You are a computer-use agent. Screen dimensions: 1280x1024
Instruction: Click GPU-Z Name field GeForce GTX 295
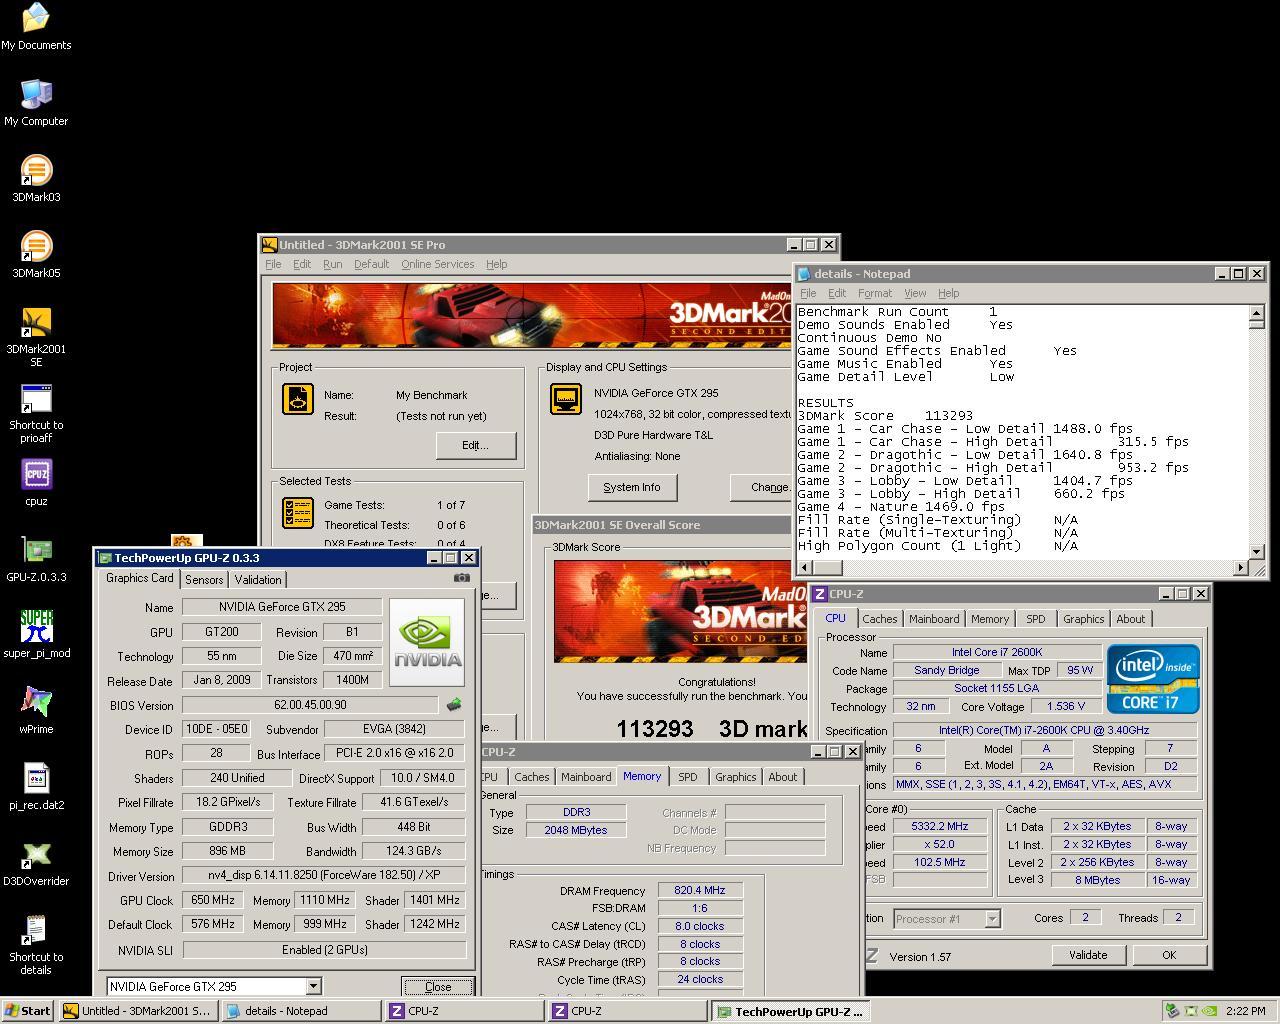pos(282,607)
